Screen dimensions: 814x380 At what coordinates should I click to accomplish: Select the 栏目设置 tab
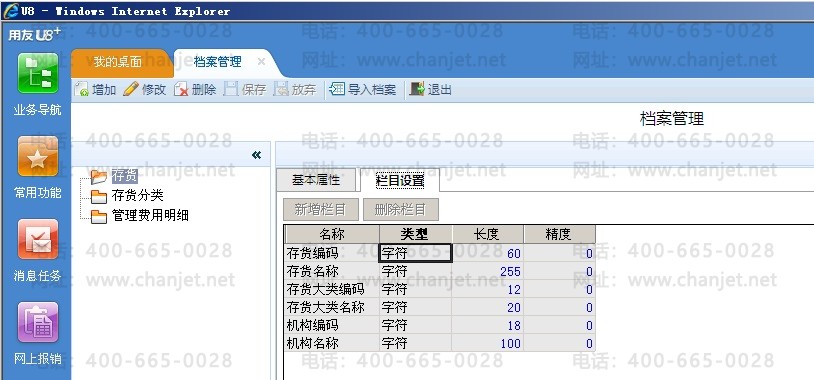click(400, 180)
